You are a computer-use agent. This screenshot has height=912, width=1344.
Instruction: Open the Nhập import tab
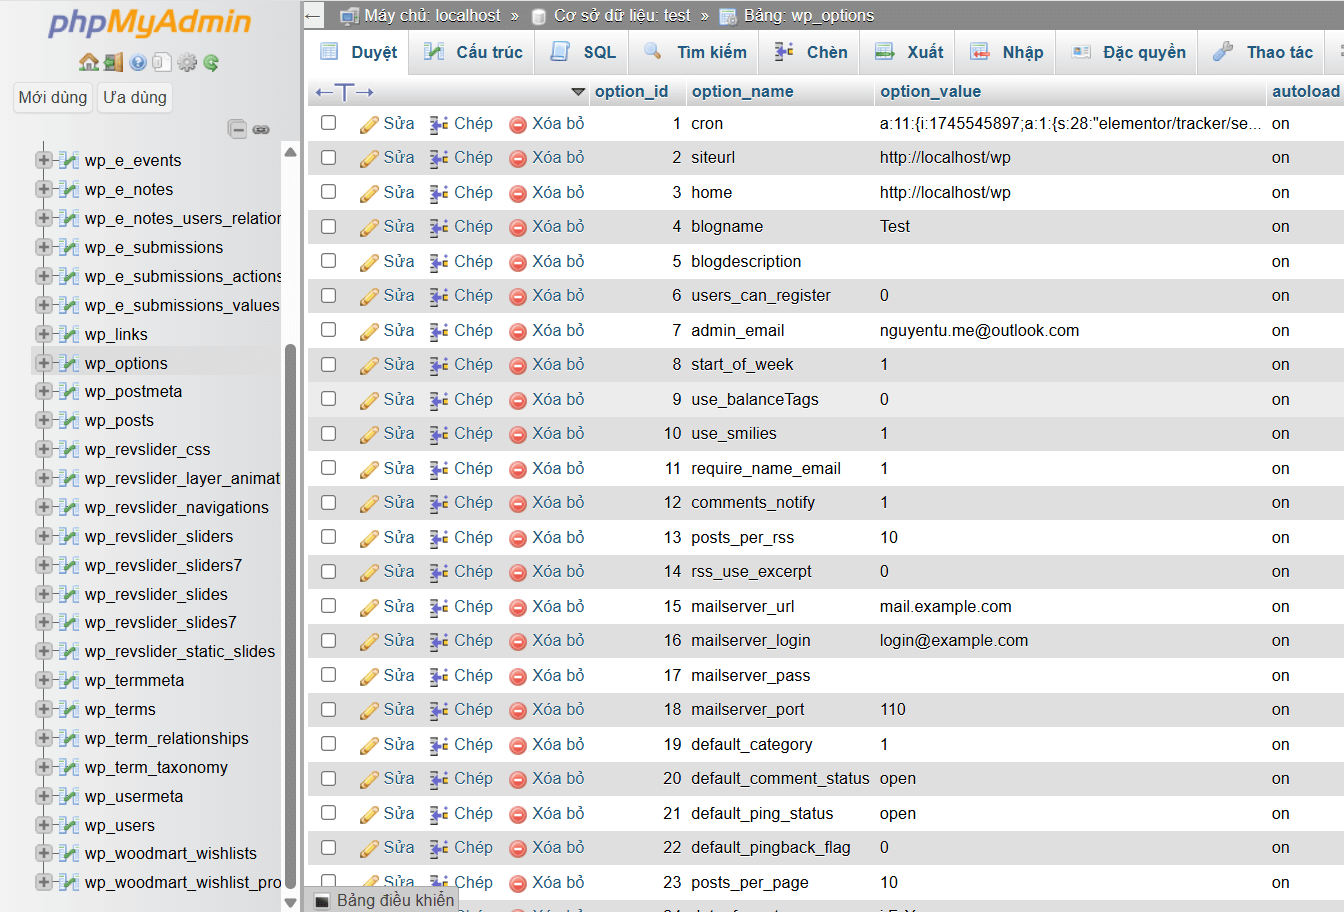(x=1007, y=52)
